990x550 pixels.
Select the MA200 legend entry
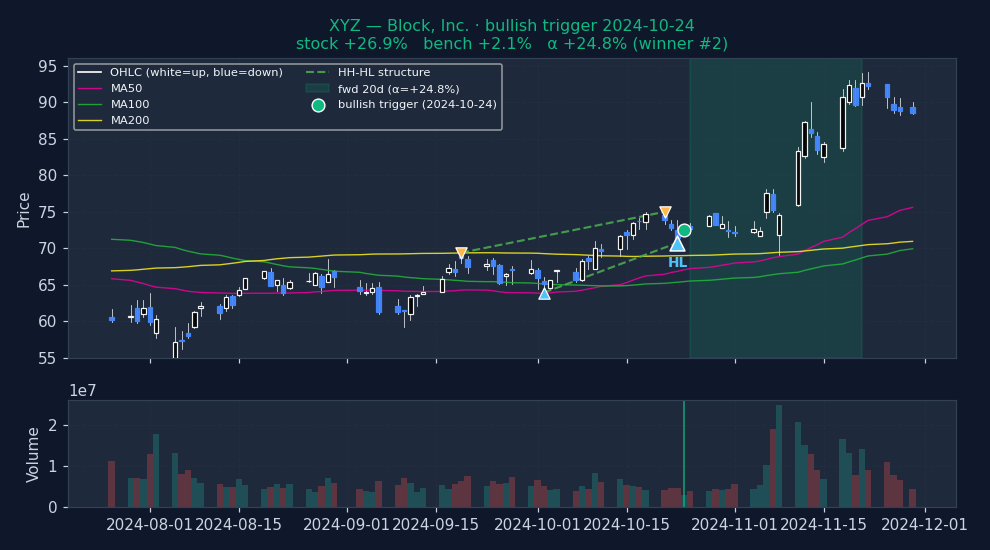[x=130, y=121]
